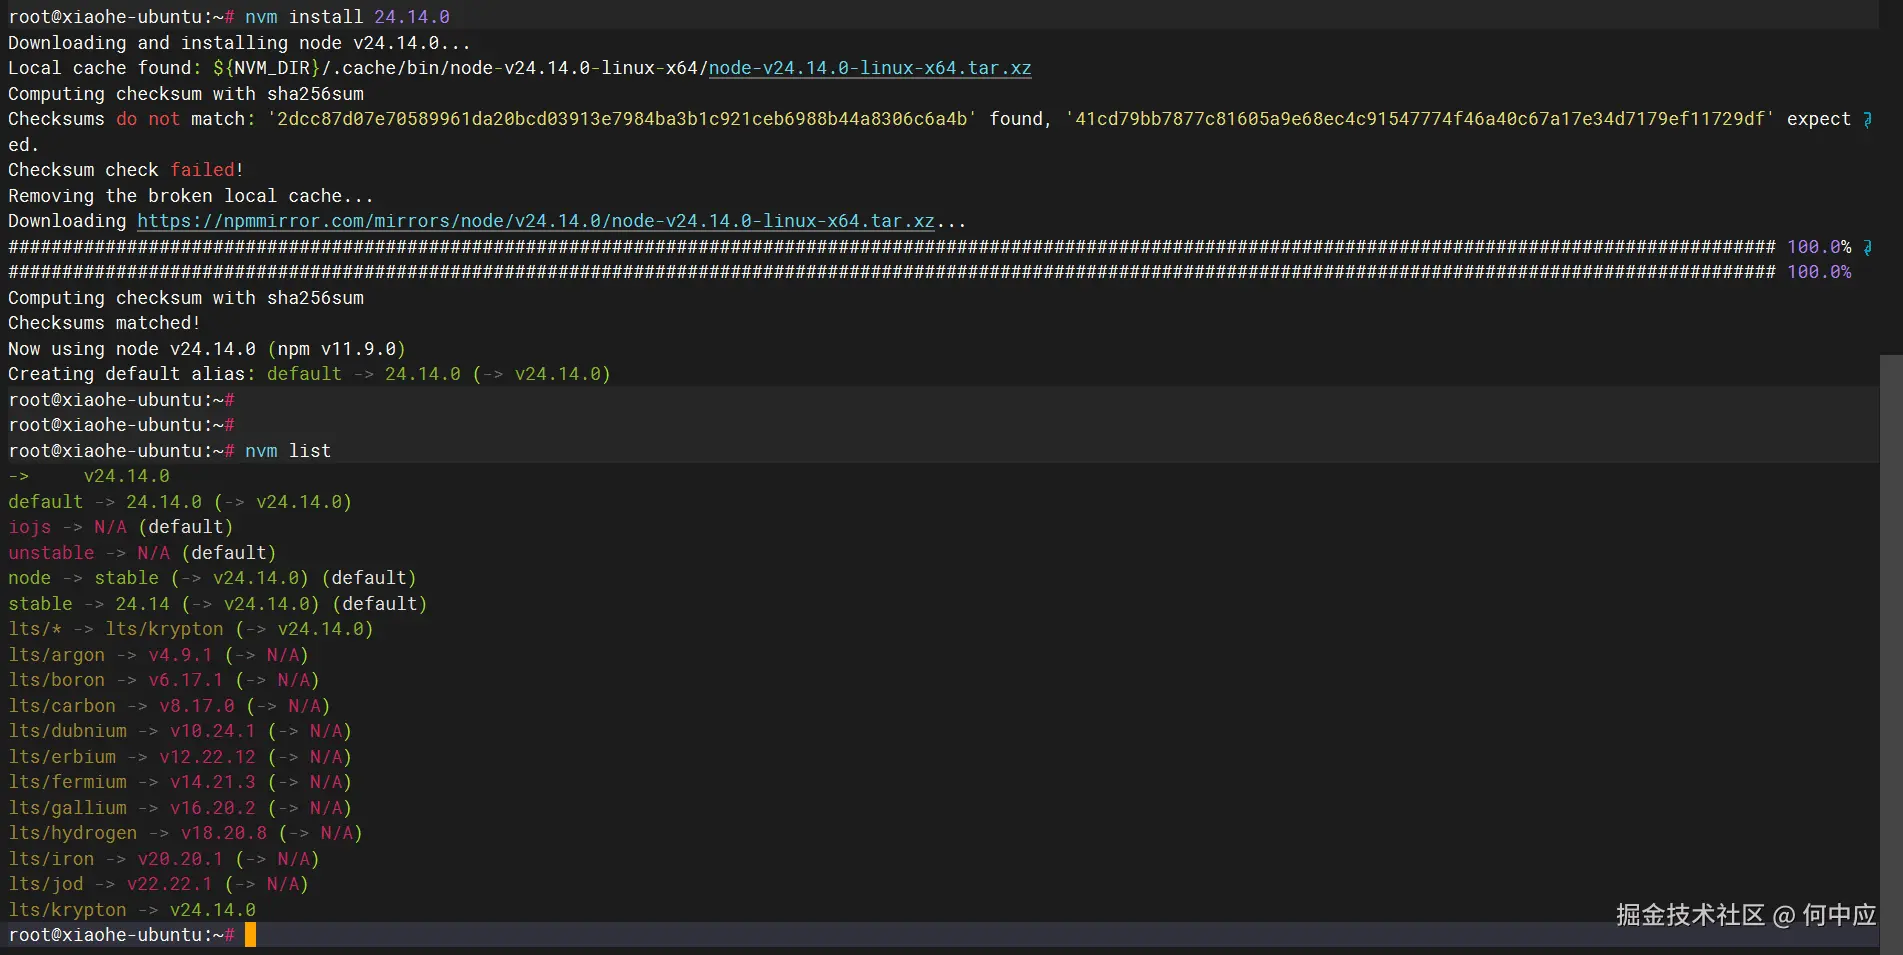Click the lts/boron v6.17.1 row
Viewport: 1903px width, 955px height.
click(164, 680)
